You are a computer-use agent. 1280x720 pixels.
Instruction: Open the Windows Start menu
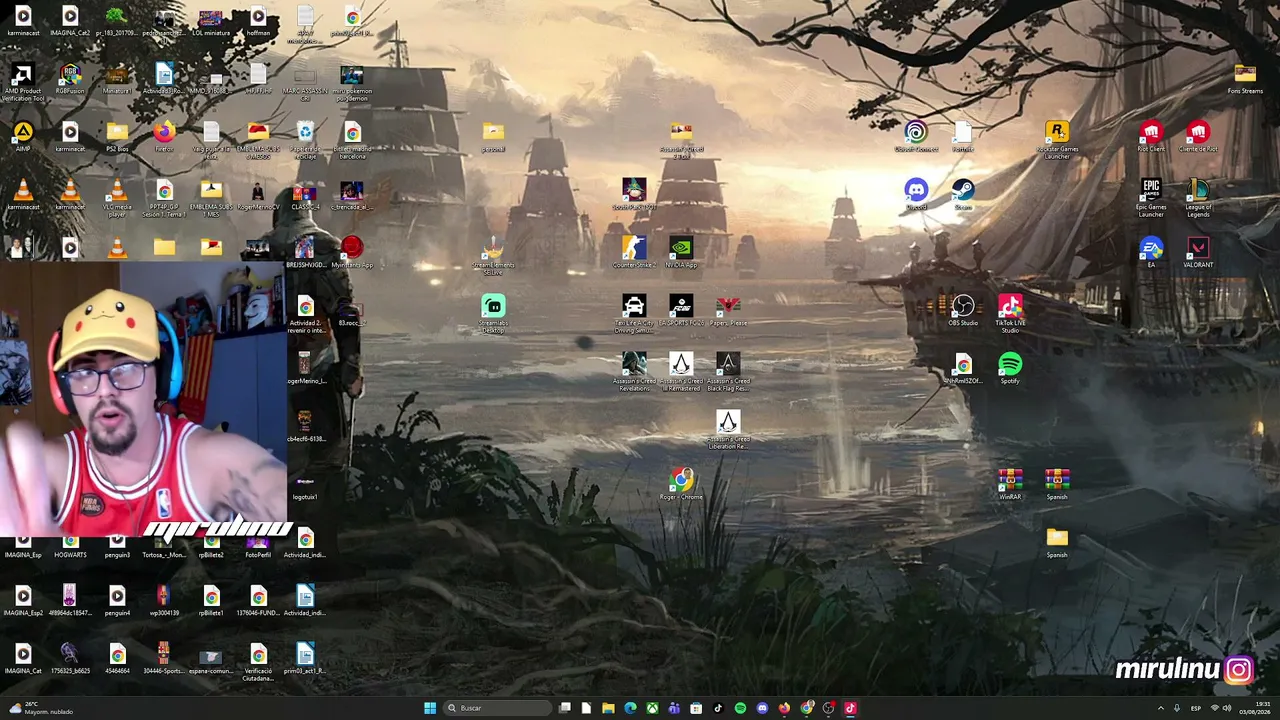pyautogui.click(x=430, y=708)
